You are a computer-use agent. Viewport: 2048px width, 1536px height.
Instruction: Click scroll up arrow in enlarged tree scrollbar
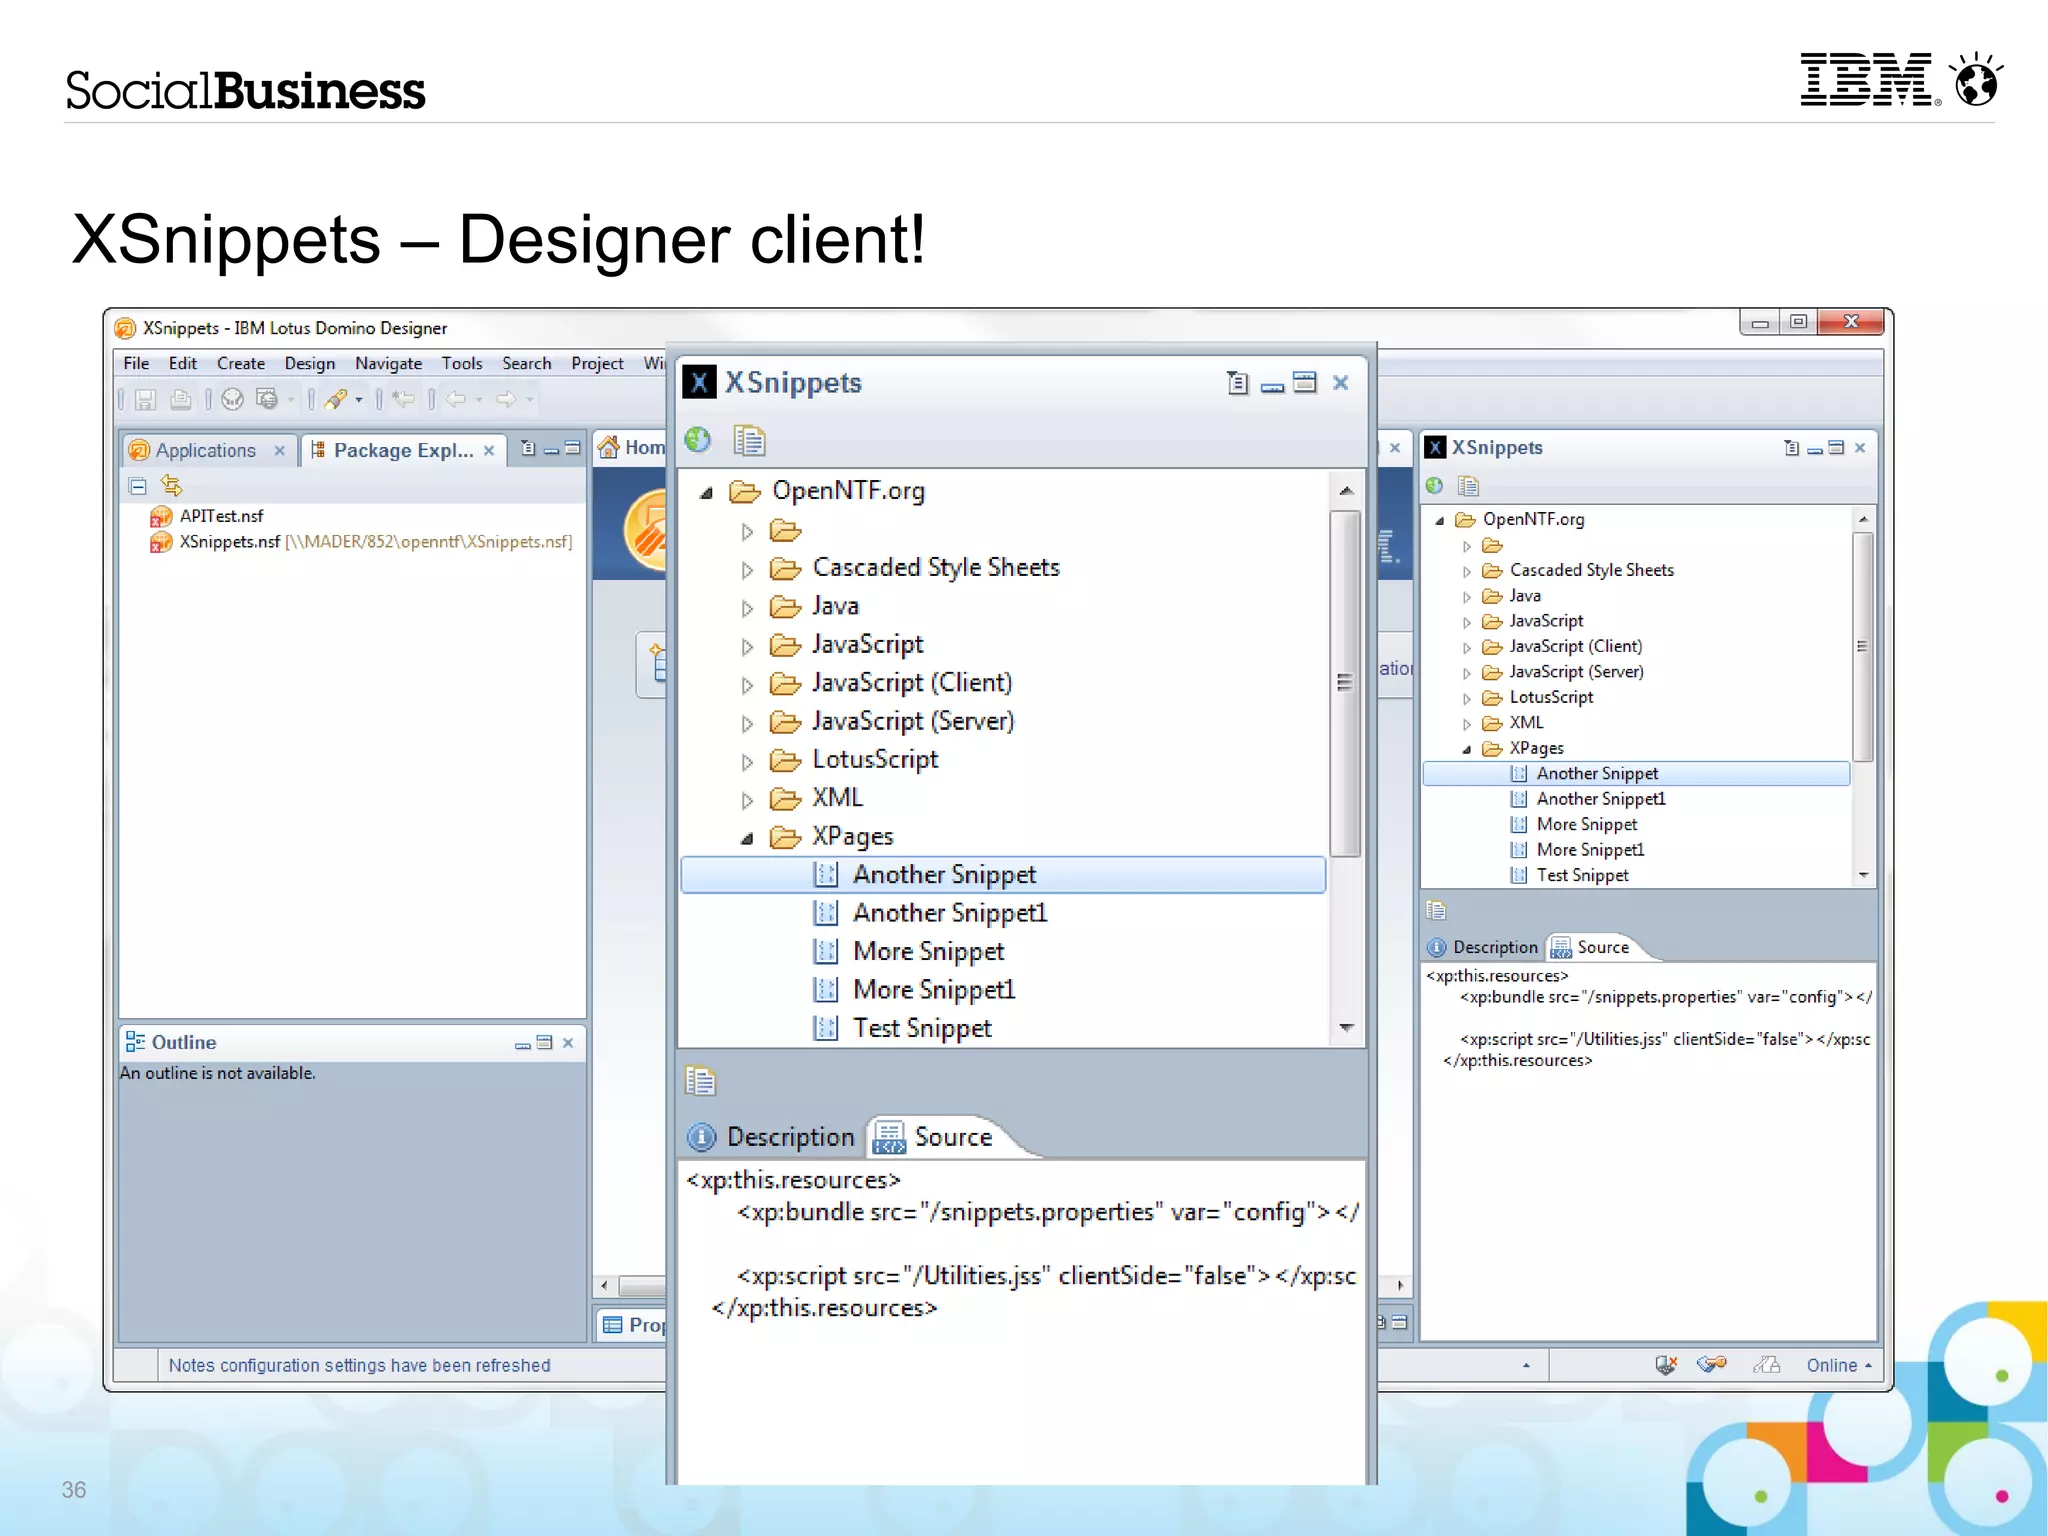click(1346, 490)
